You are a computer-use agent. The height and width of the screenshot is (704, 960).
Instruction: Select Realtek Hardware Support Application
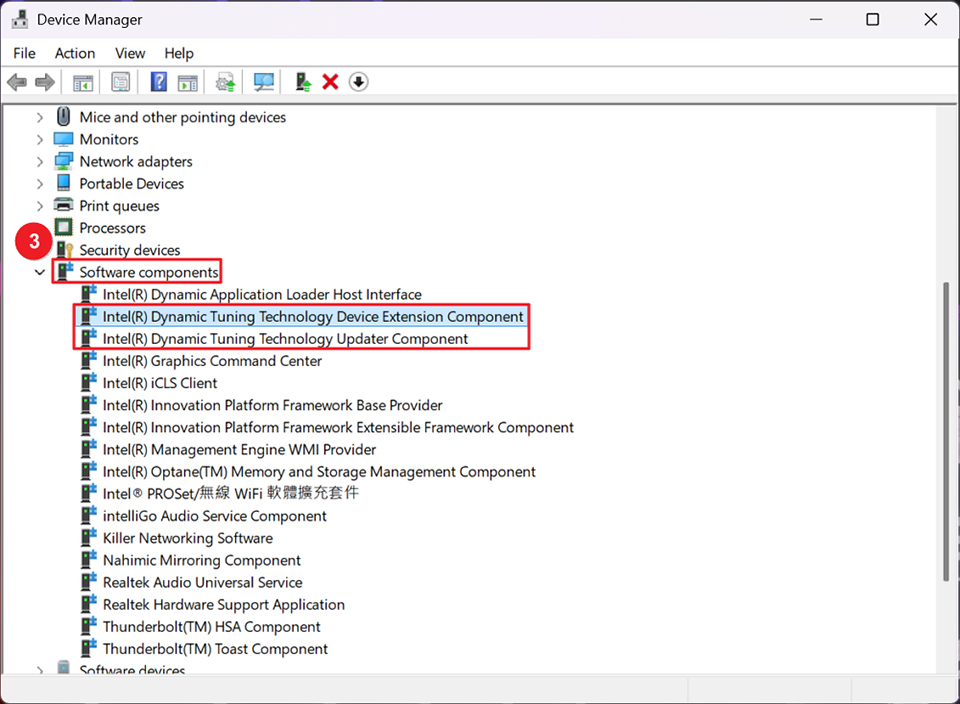pyautogui.click(x=223, y=604)
